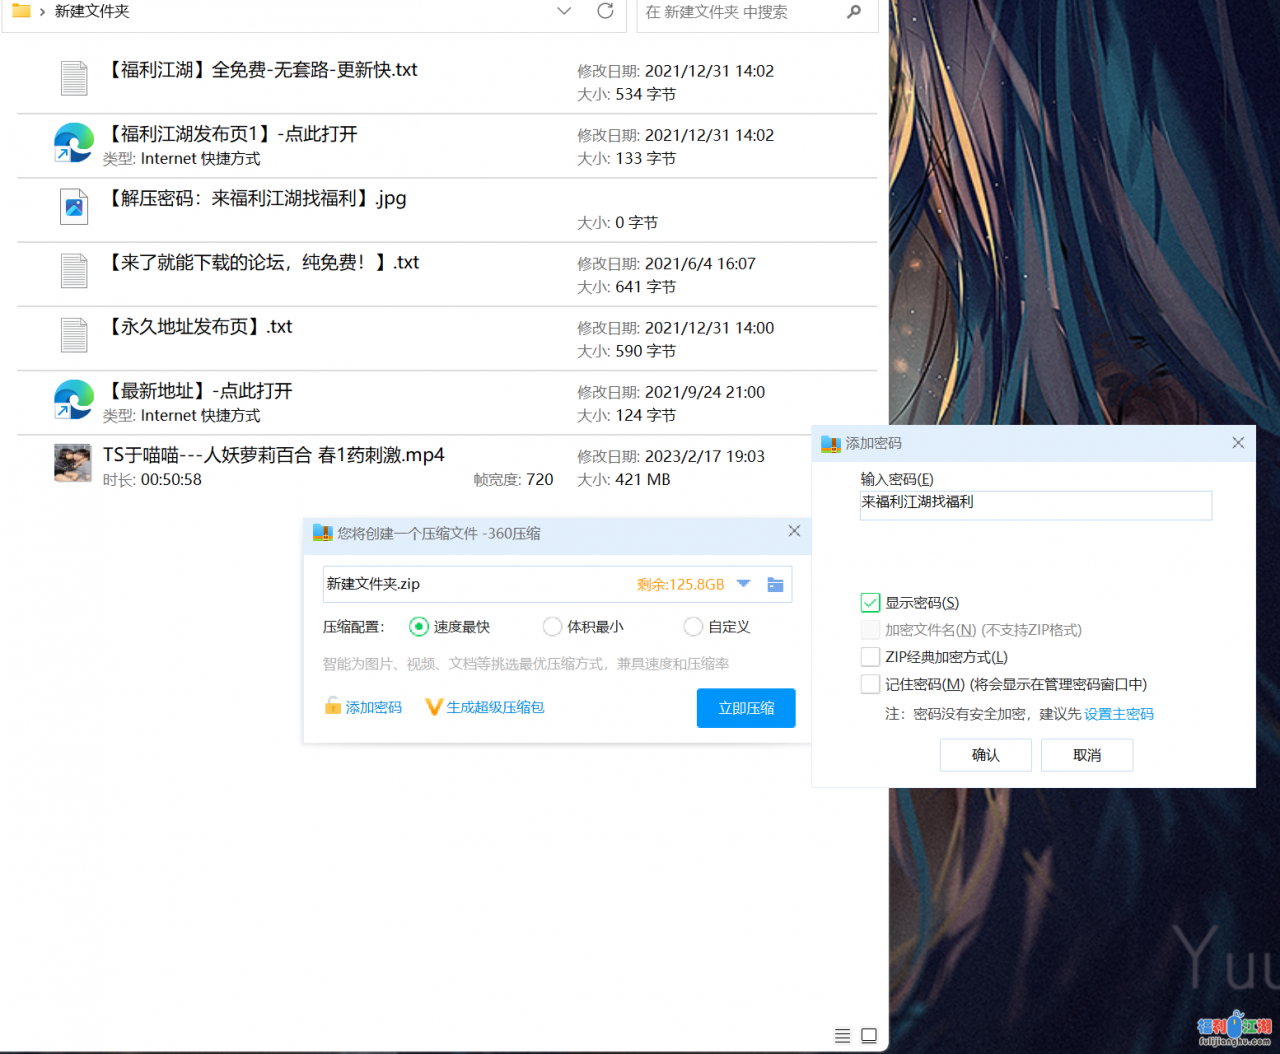Switch to large icons view

coord(869,1036)
